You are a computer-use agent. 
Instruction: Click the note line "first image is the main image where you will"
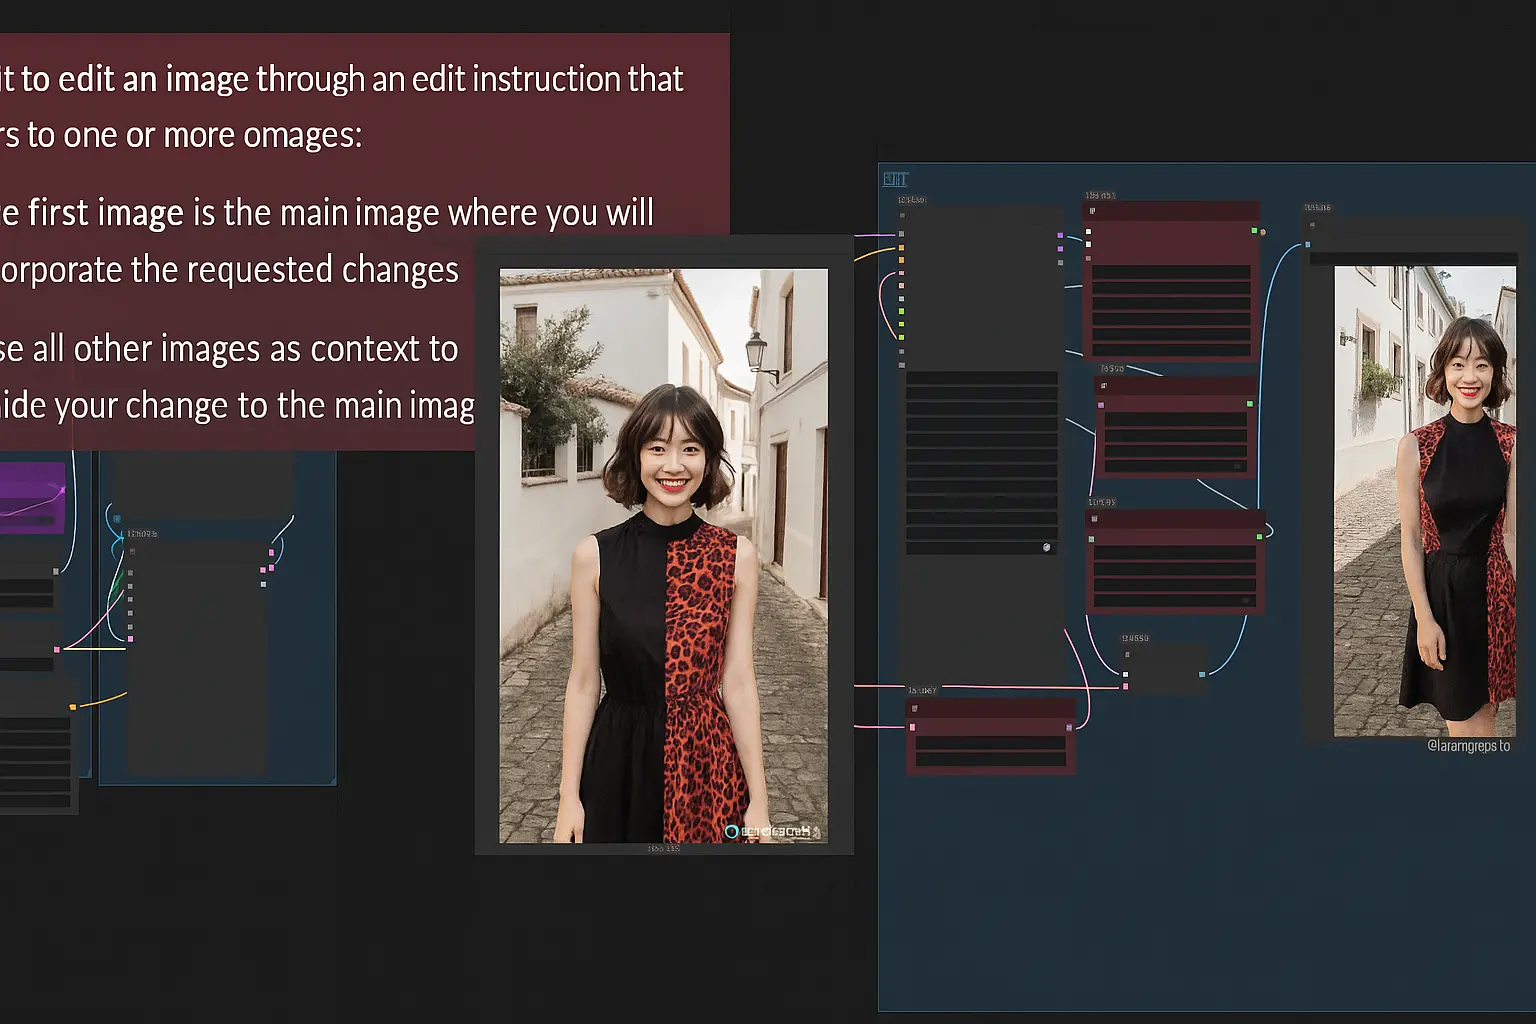click(x=340, y=213)
